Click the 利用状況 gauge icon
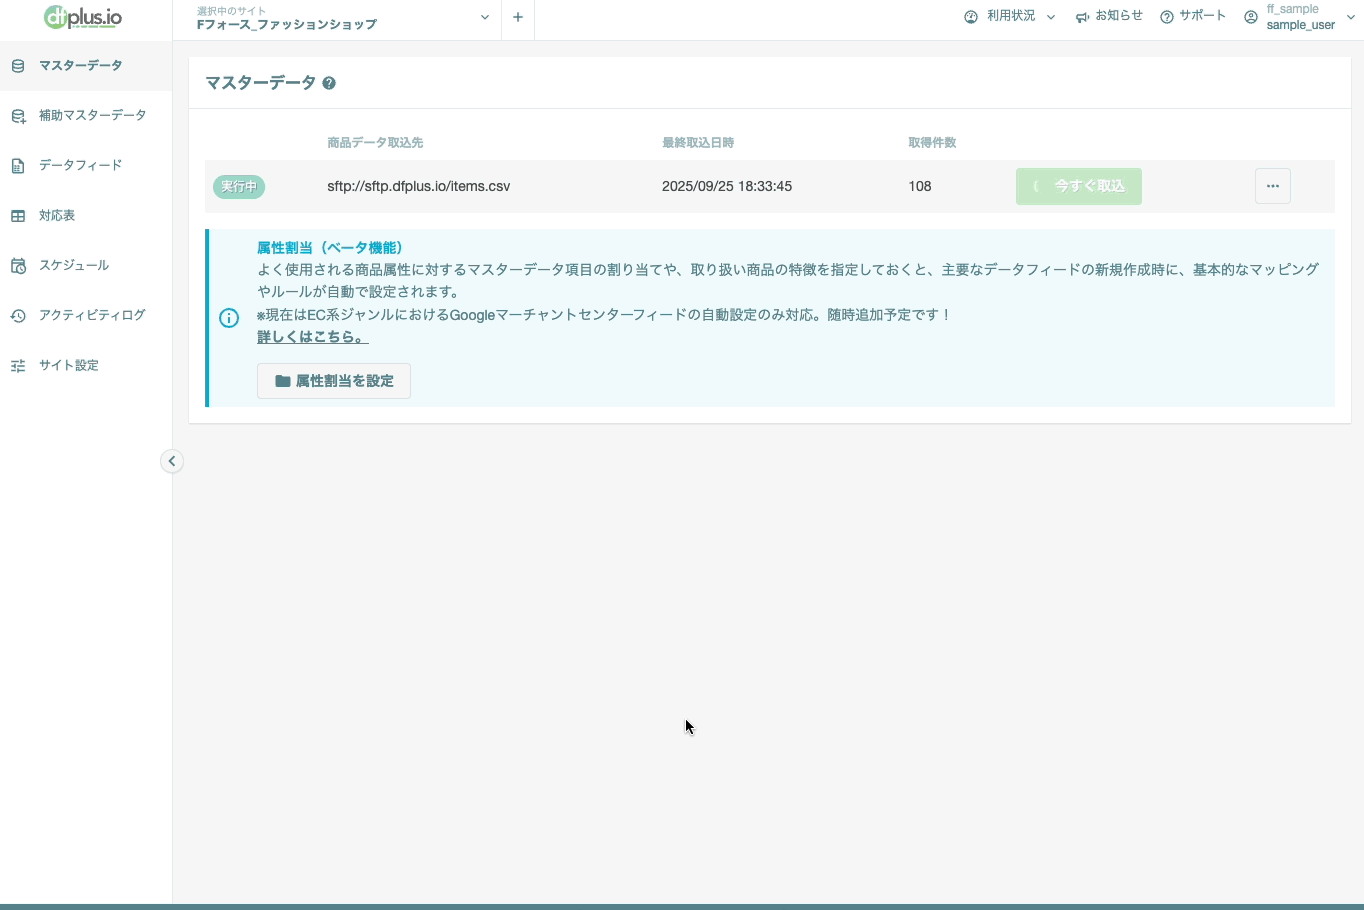 point(971,17)
